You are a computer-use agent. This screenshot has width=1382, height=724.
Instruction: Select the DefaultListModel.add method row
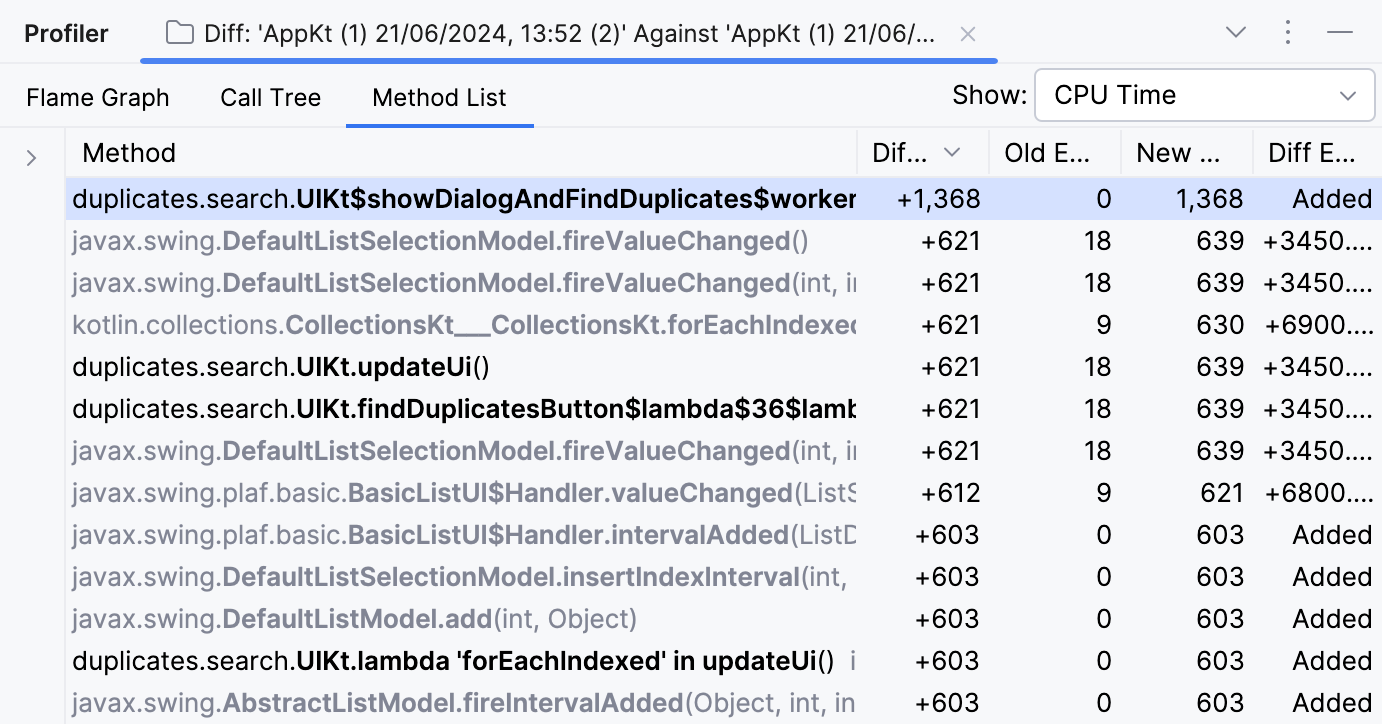[300, 618]
